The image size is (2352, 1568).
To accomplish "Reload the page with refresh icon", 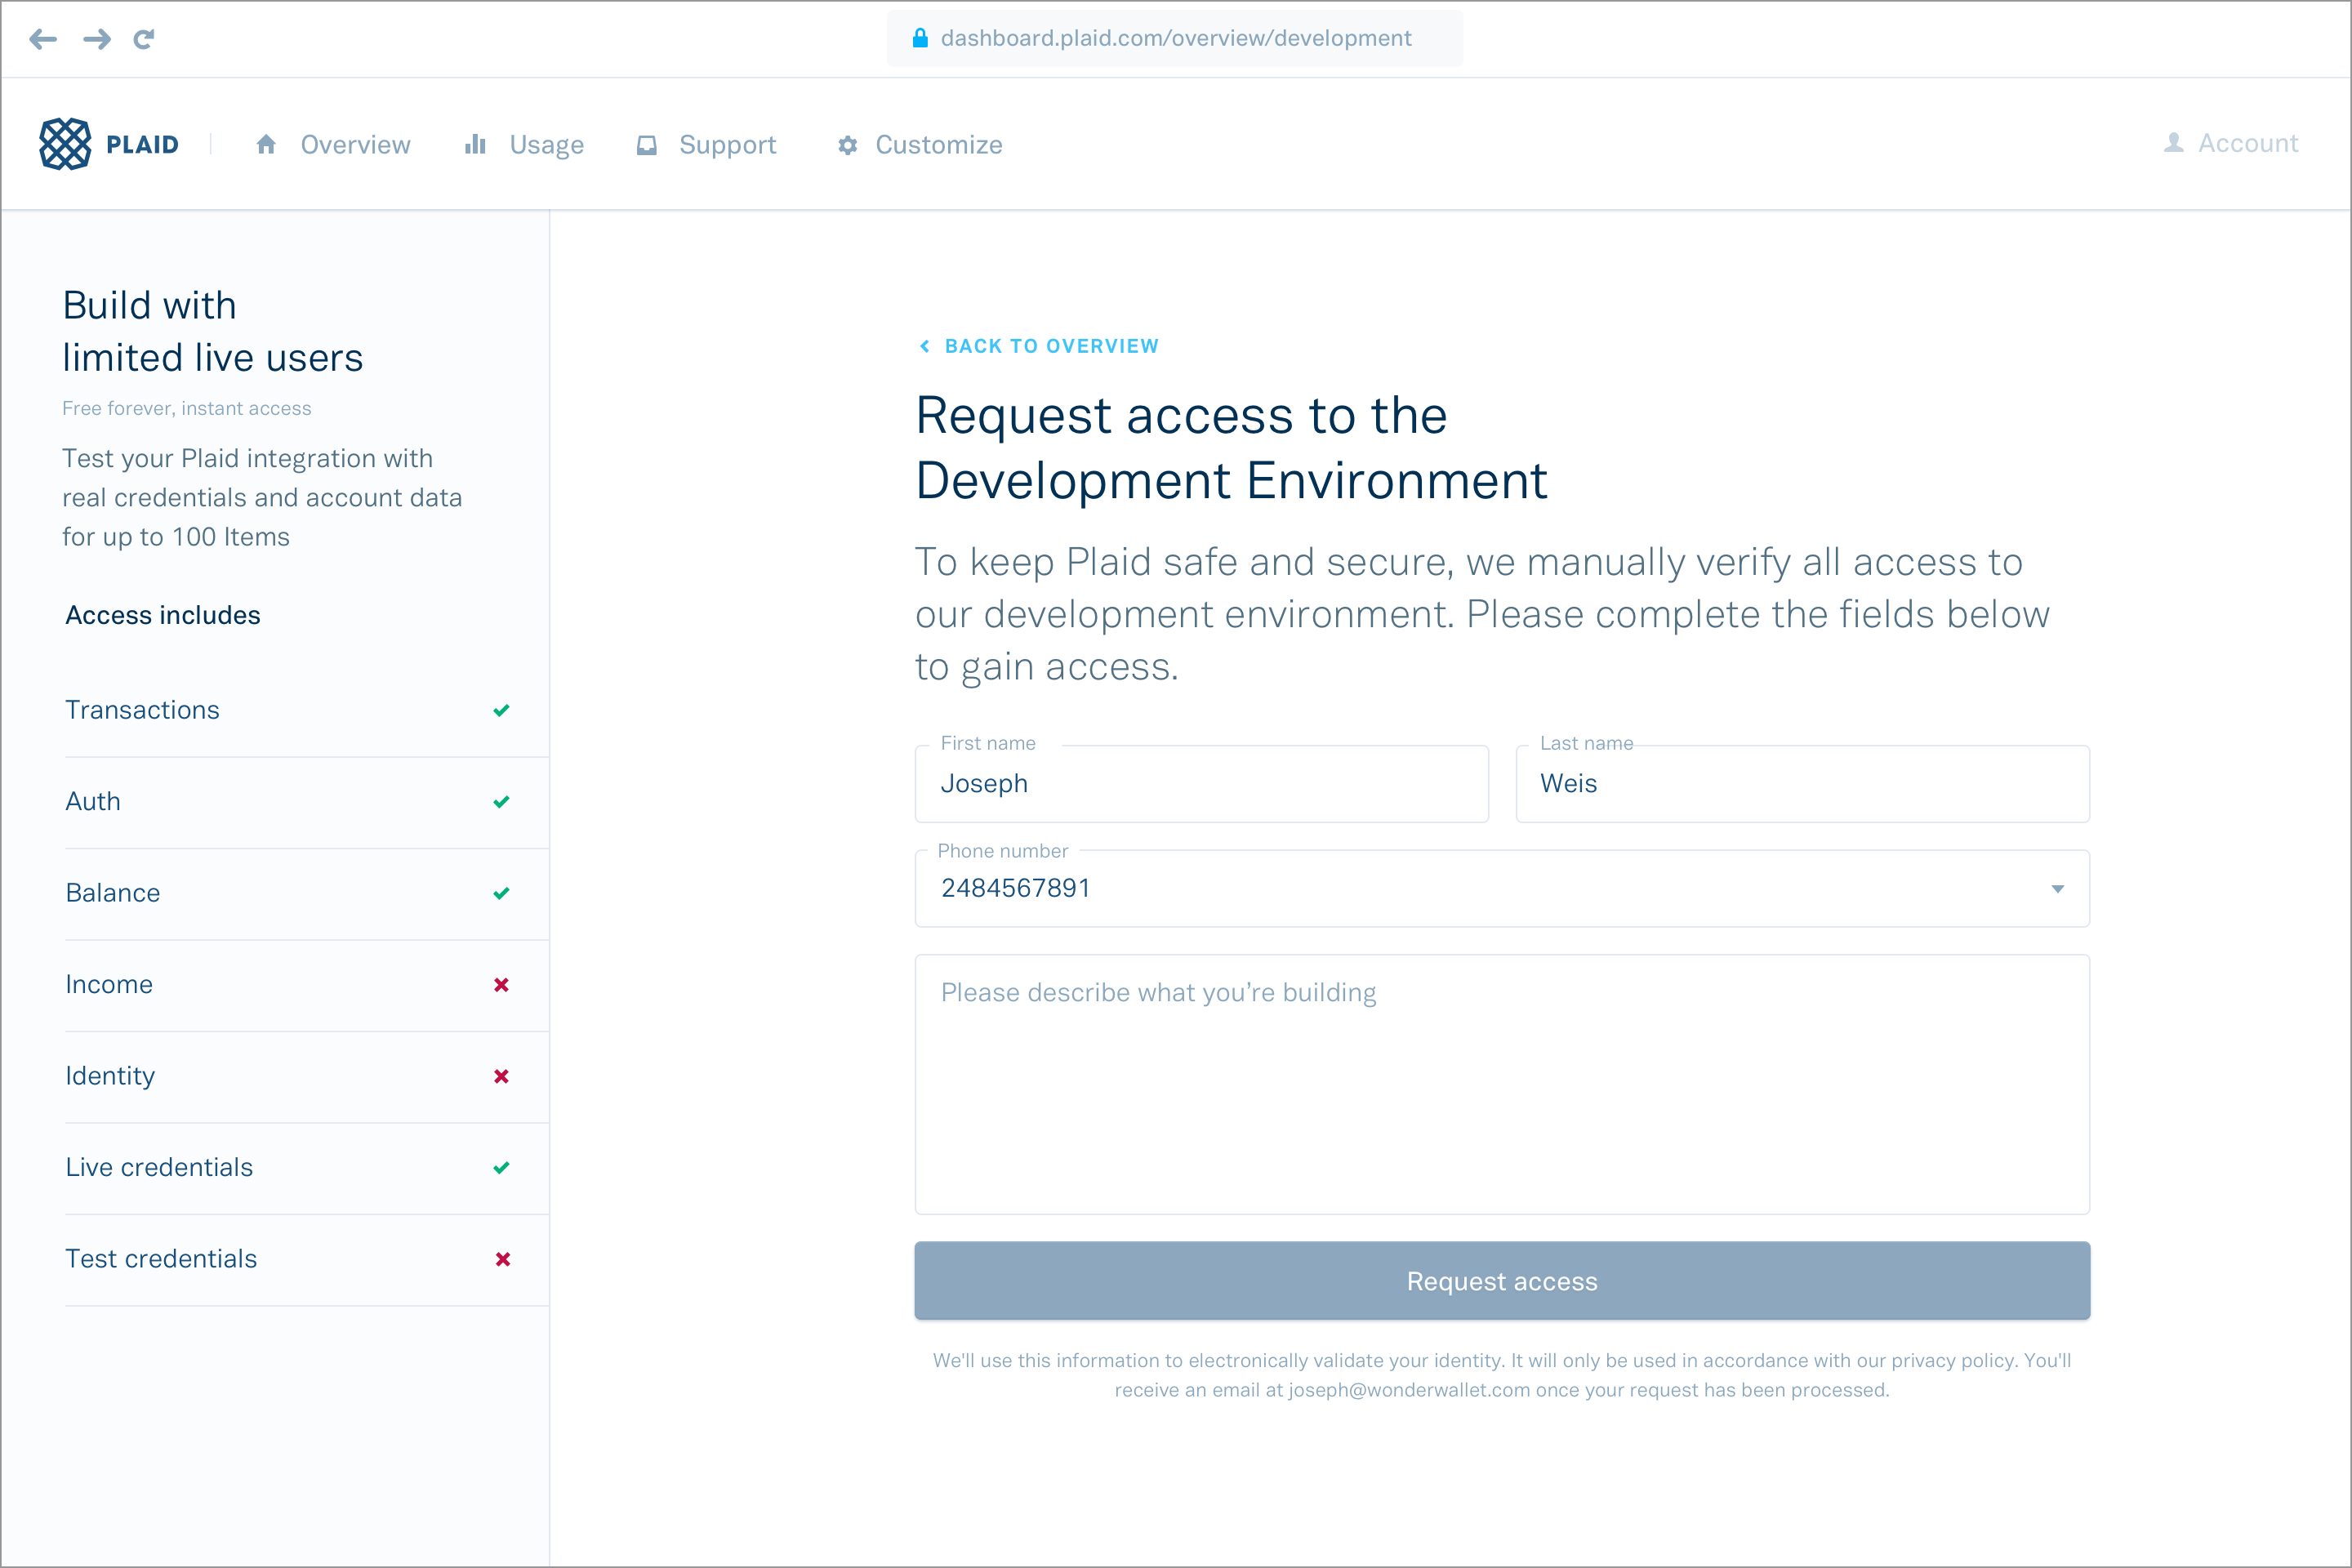I will pos(144,39).
